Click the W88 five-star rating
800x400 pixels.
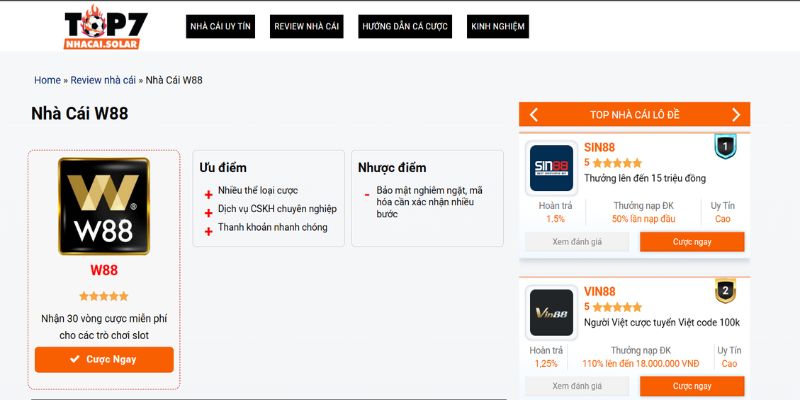(104, 296)
